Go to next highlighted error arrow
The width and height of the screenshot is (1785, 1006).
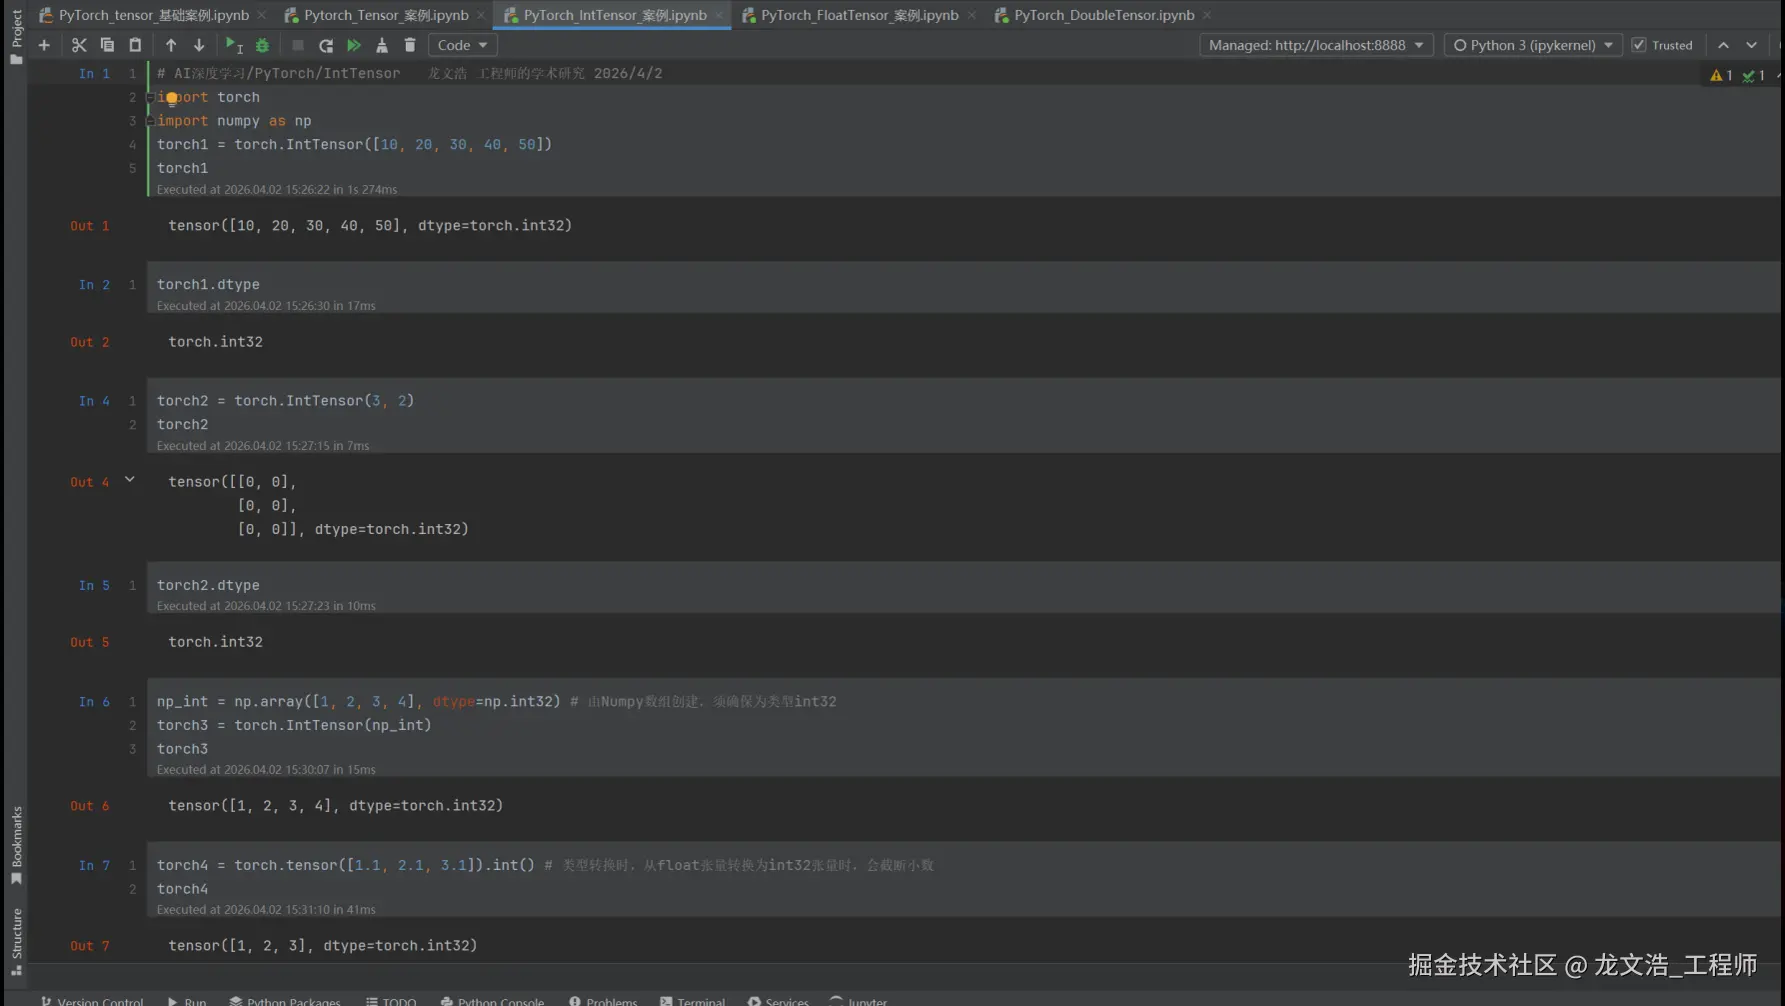pyautogui.click(x=1751, y=45)
